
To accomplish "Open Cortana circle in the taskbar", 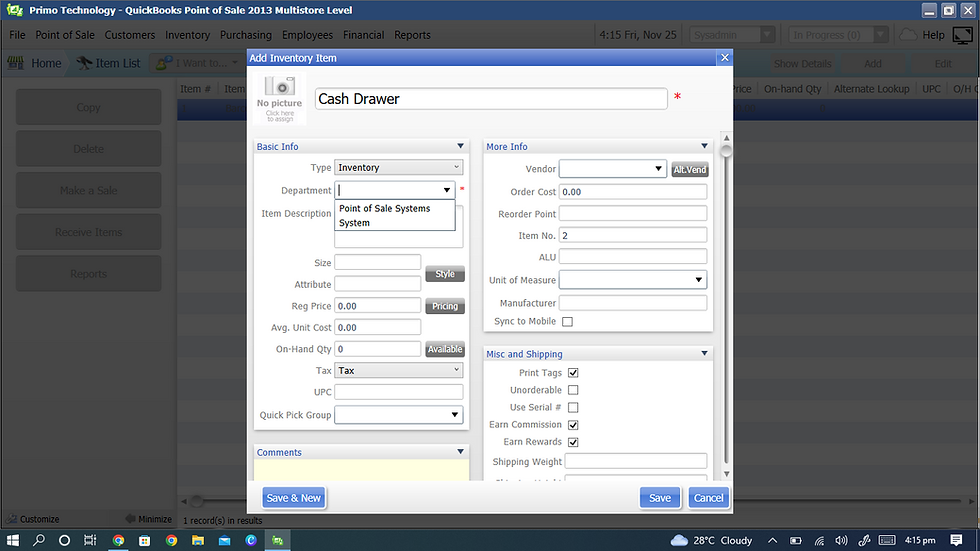I will (x=64, y=540).
